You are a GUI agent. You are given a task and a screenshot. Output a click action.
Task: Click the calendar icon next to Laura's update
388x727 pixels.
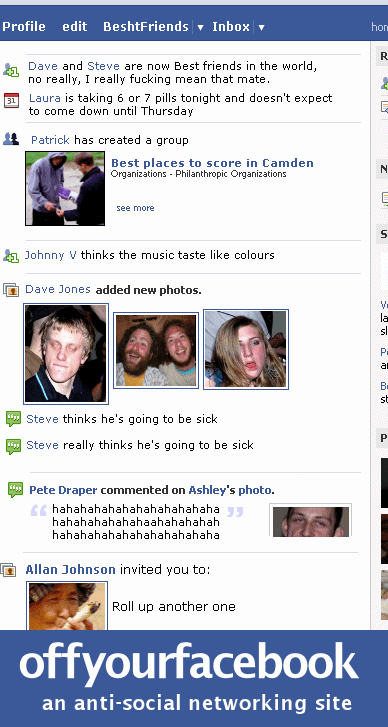point(11,100)
